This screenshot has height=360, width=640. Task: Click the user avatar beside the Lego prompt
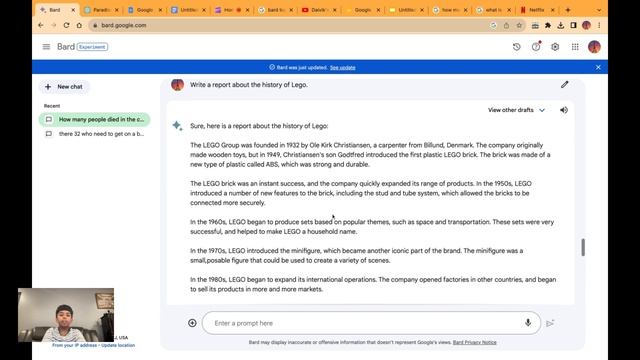coord(178,84)
